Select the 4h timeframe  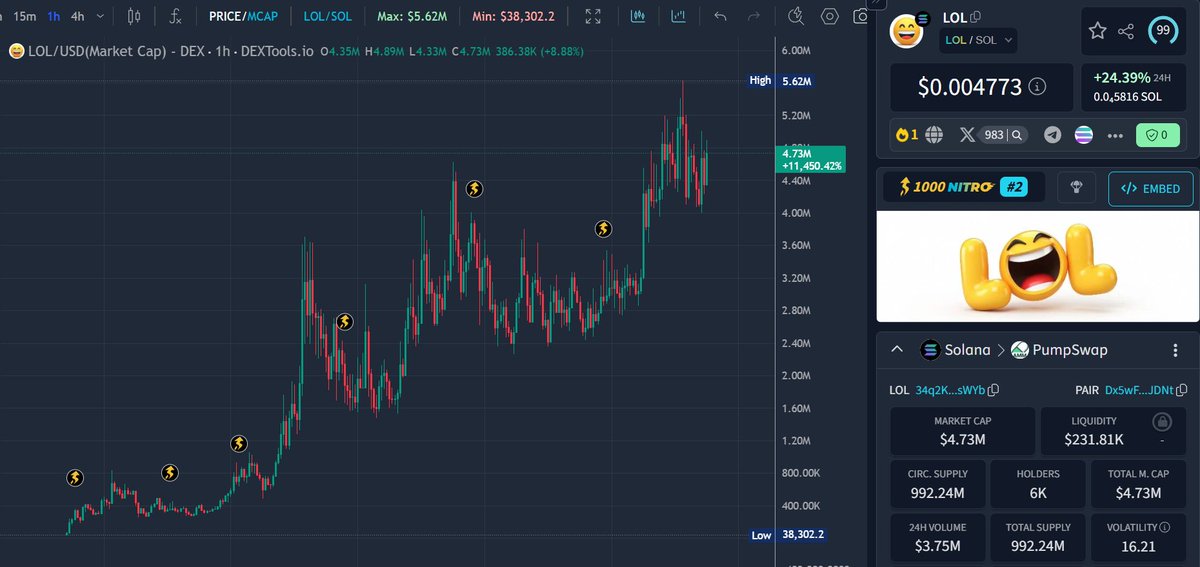tap(78, 16)
